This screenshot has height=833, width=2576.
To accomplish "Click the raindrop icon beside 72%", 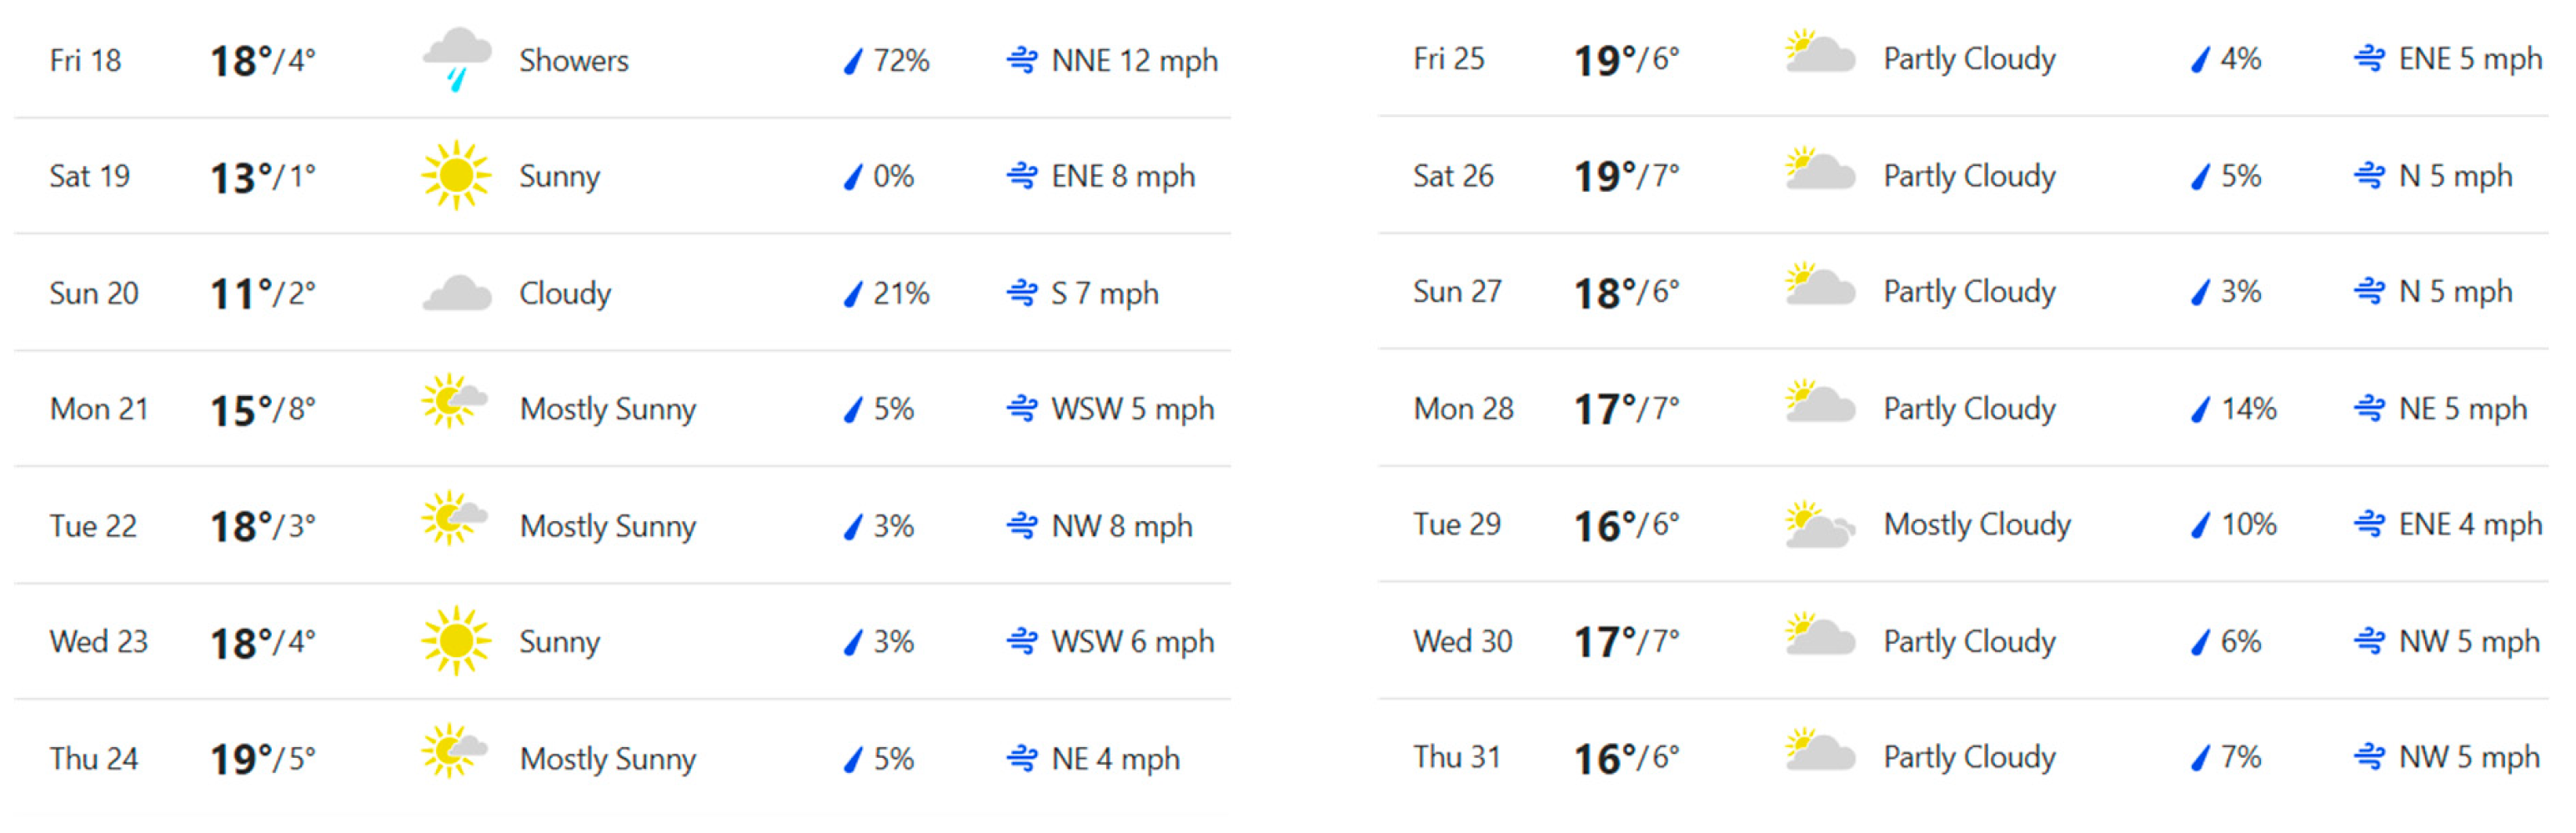I will 852,62.
